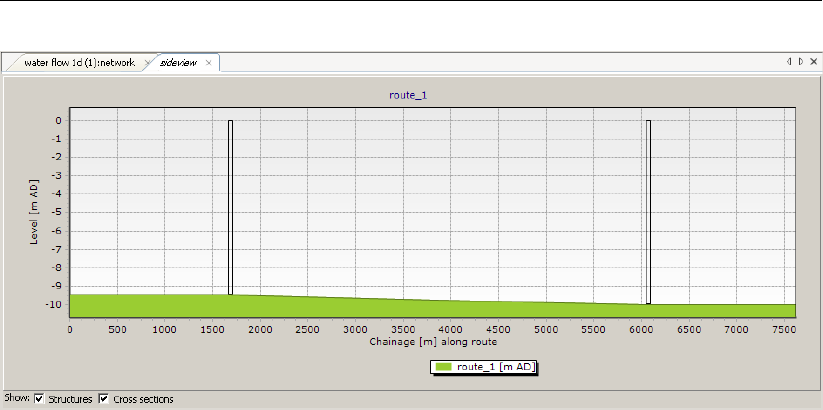The width and height of the screenshot is (823, 410).
Task: Click the Cross sections checkbox label text
Action: pyautogui.click(x=143, y=400)
